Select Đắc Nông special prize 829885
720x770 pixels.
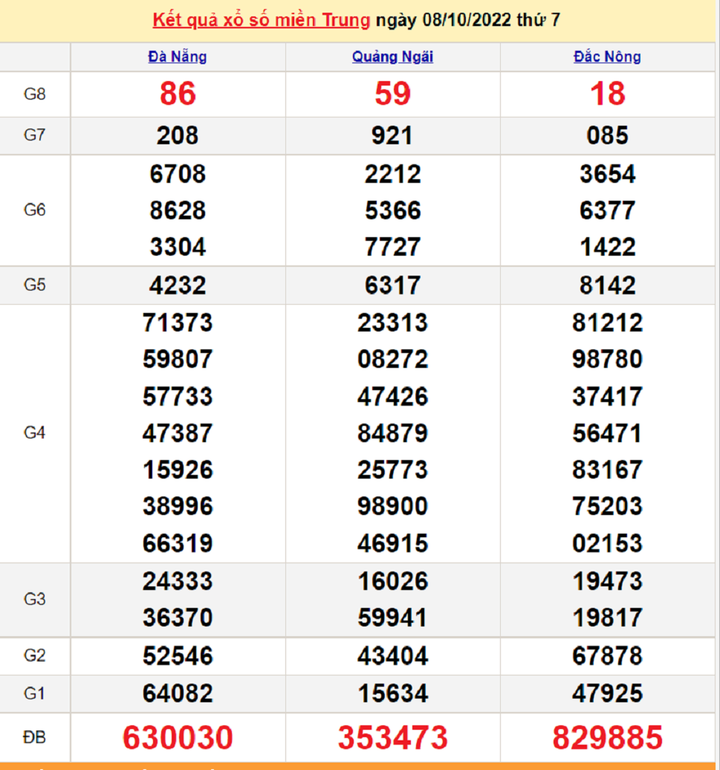(x=607, y=738)
